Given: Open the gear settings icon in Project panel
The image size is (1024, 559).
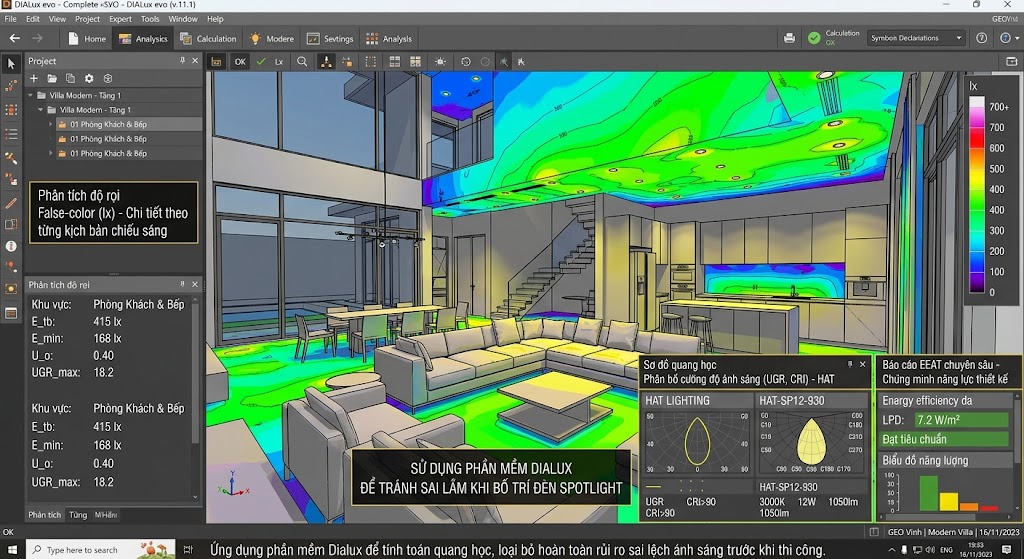Looking at the screenshot, I should click(89, 78).
